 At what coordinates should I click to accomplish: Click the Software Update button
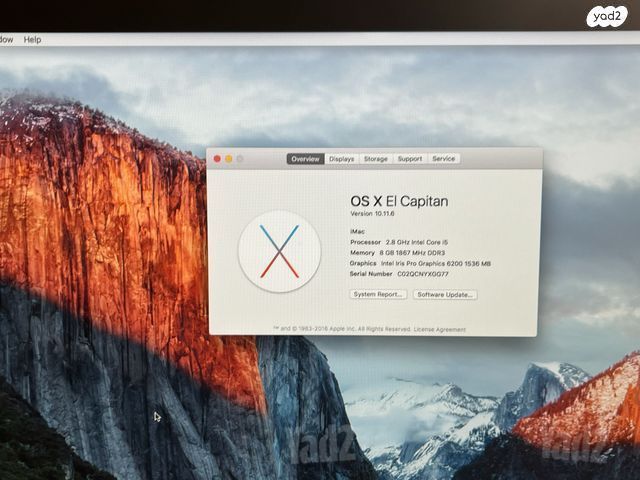pyautogui.click(x=445, y=295)
